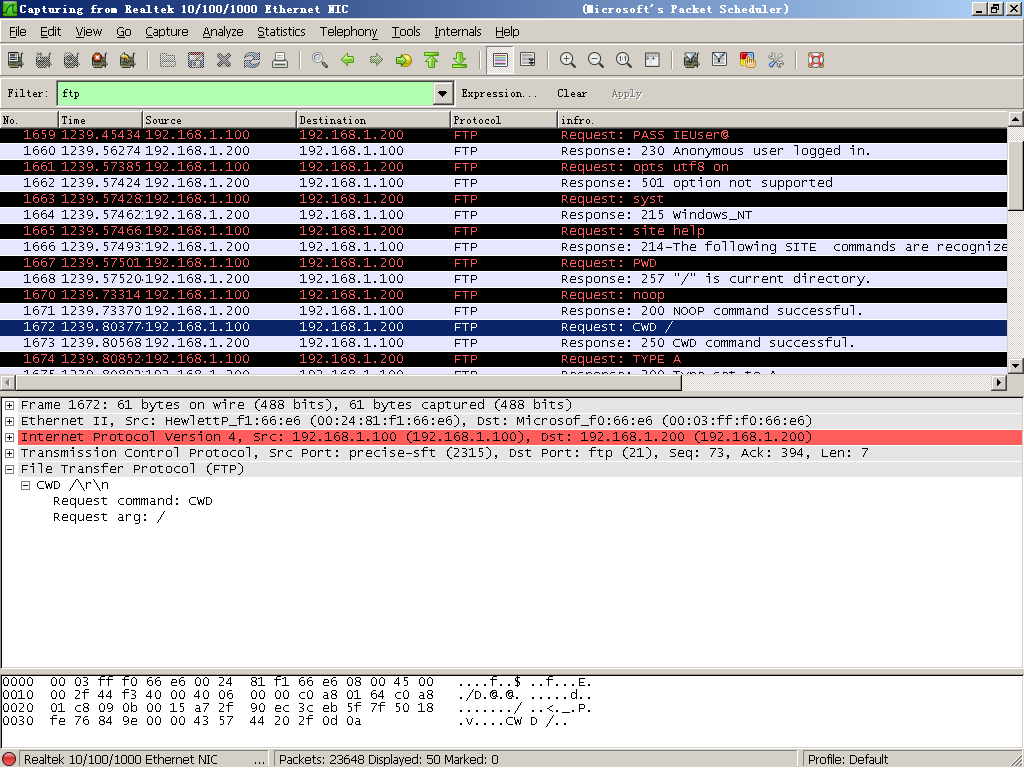1024x768 pixels.
Task: Sort by Protocol column header
Action: point(504,120)
